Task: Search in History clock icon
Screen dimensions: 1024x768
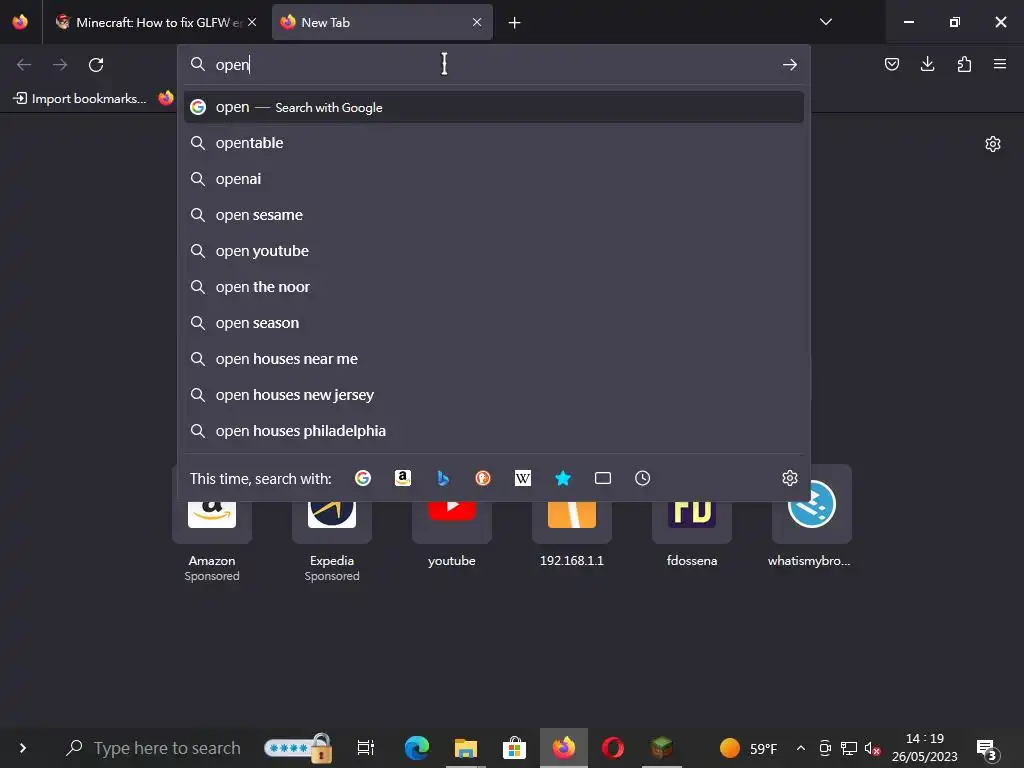Action: [x=643, y=478]
